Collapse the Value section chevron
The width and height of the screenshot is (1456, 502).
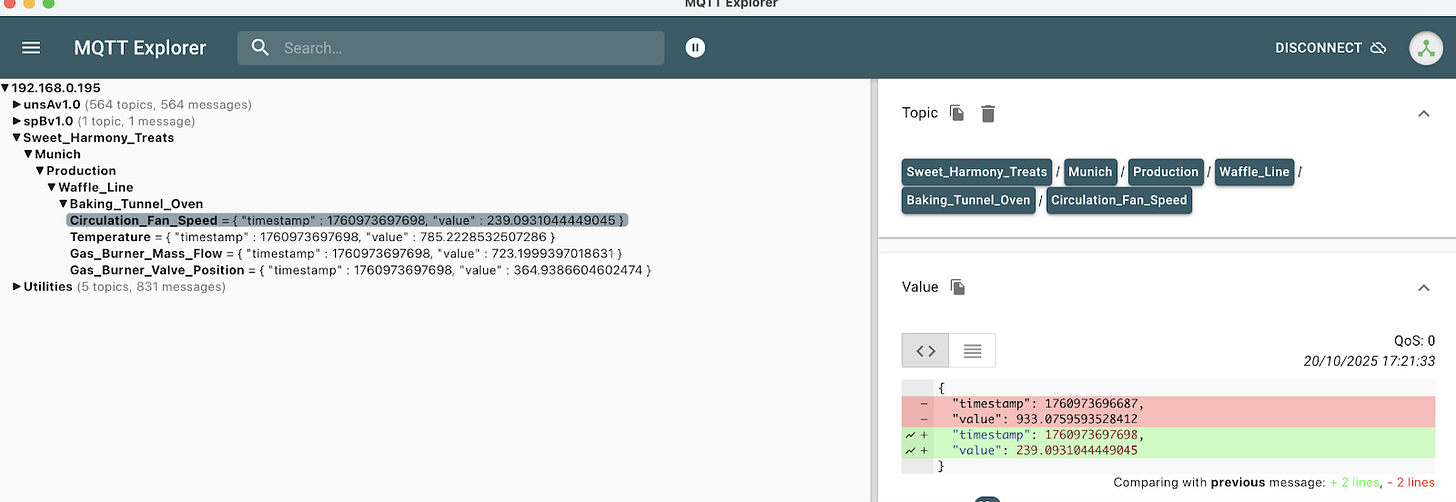click(x=1424, y=288)
